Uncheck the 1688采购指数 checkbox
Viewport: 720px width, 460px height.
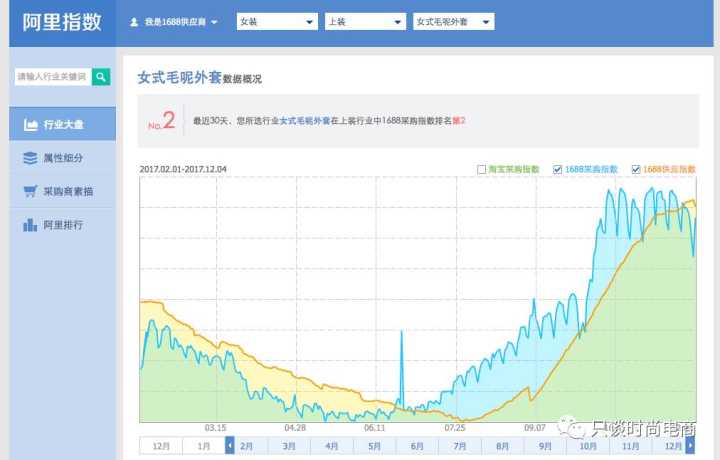coord(557,169)
